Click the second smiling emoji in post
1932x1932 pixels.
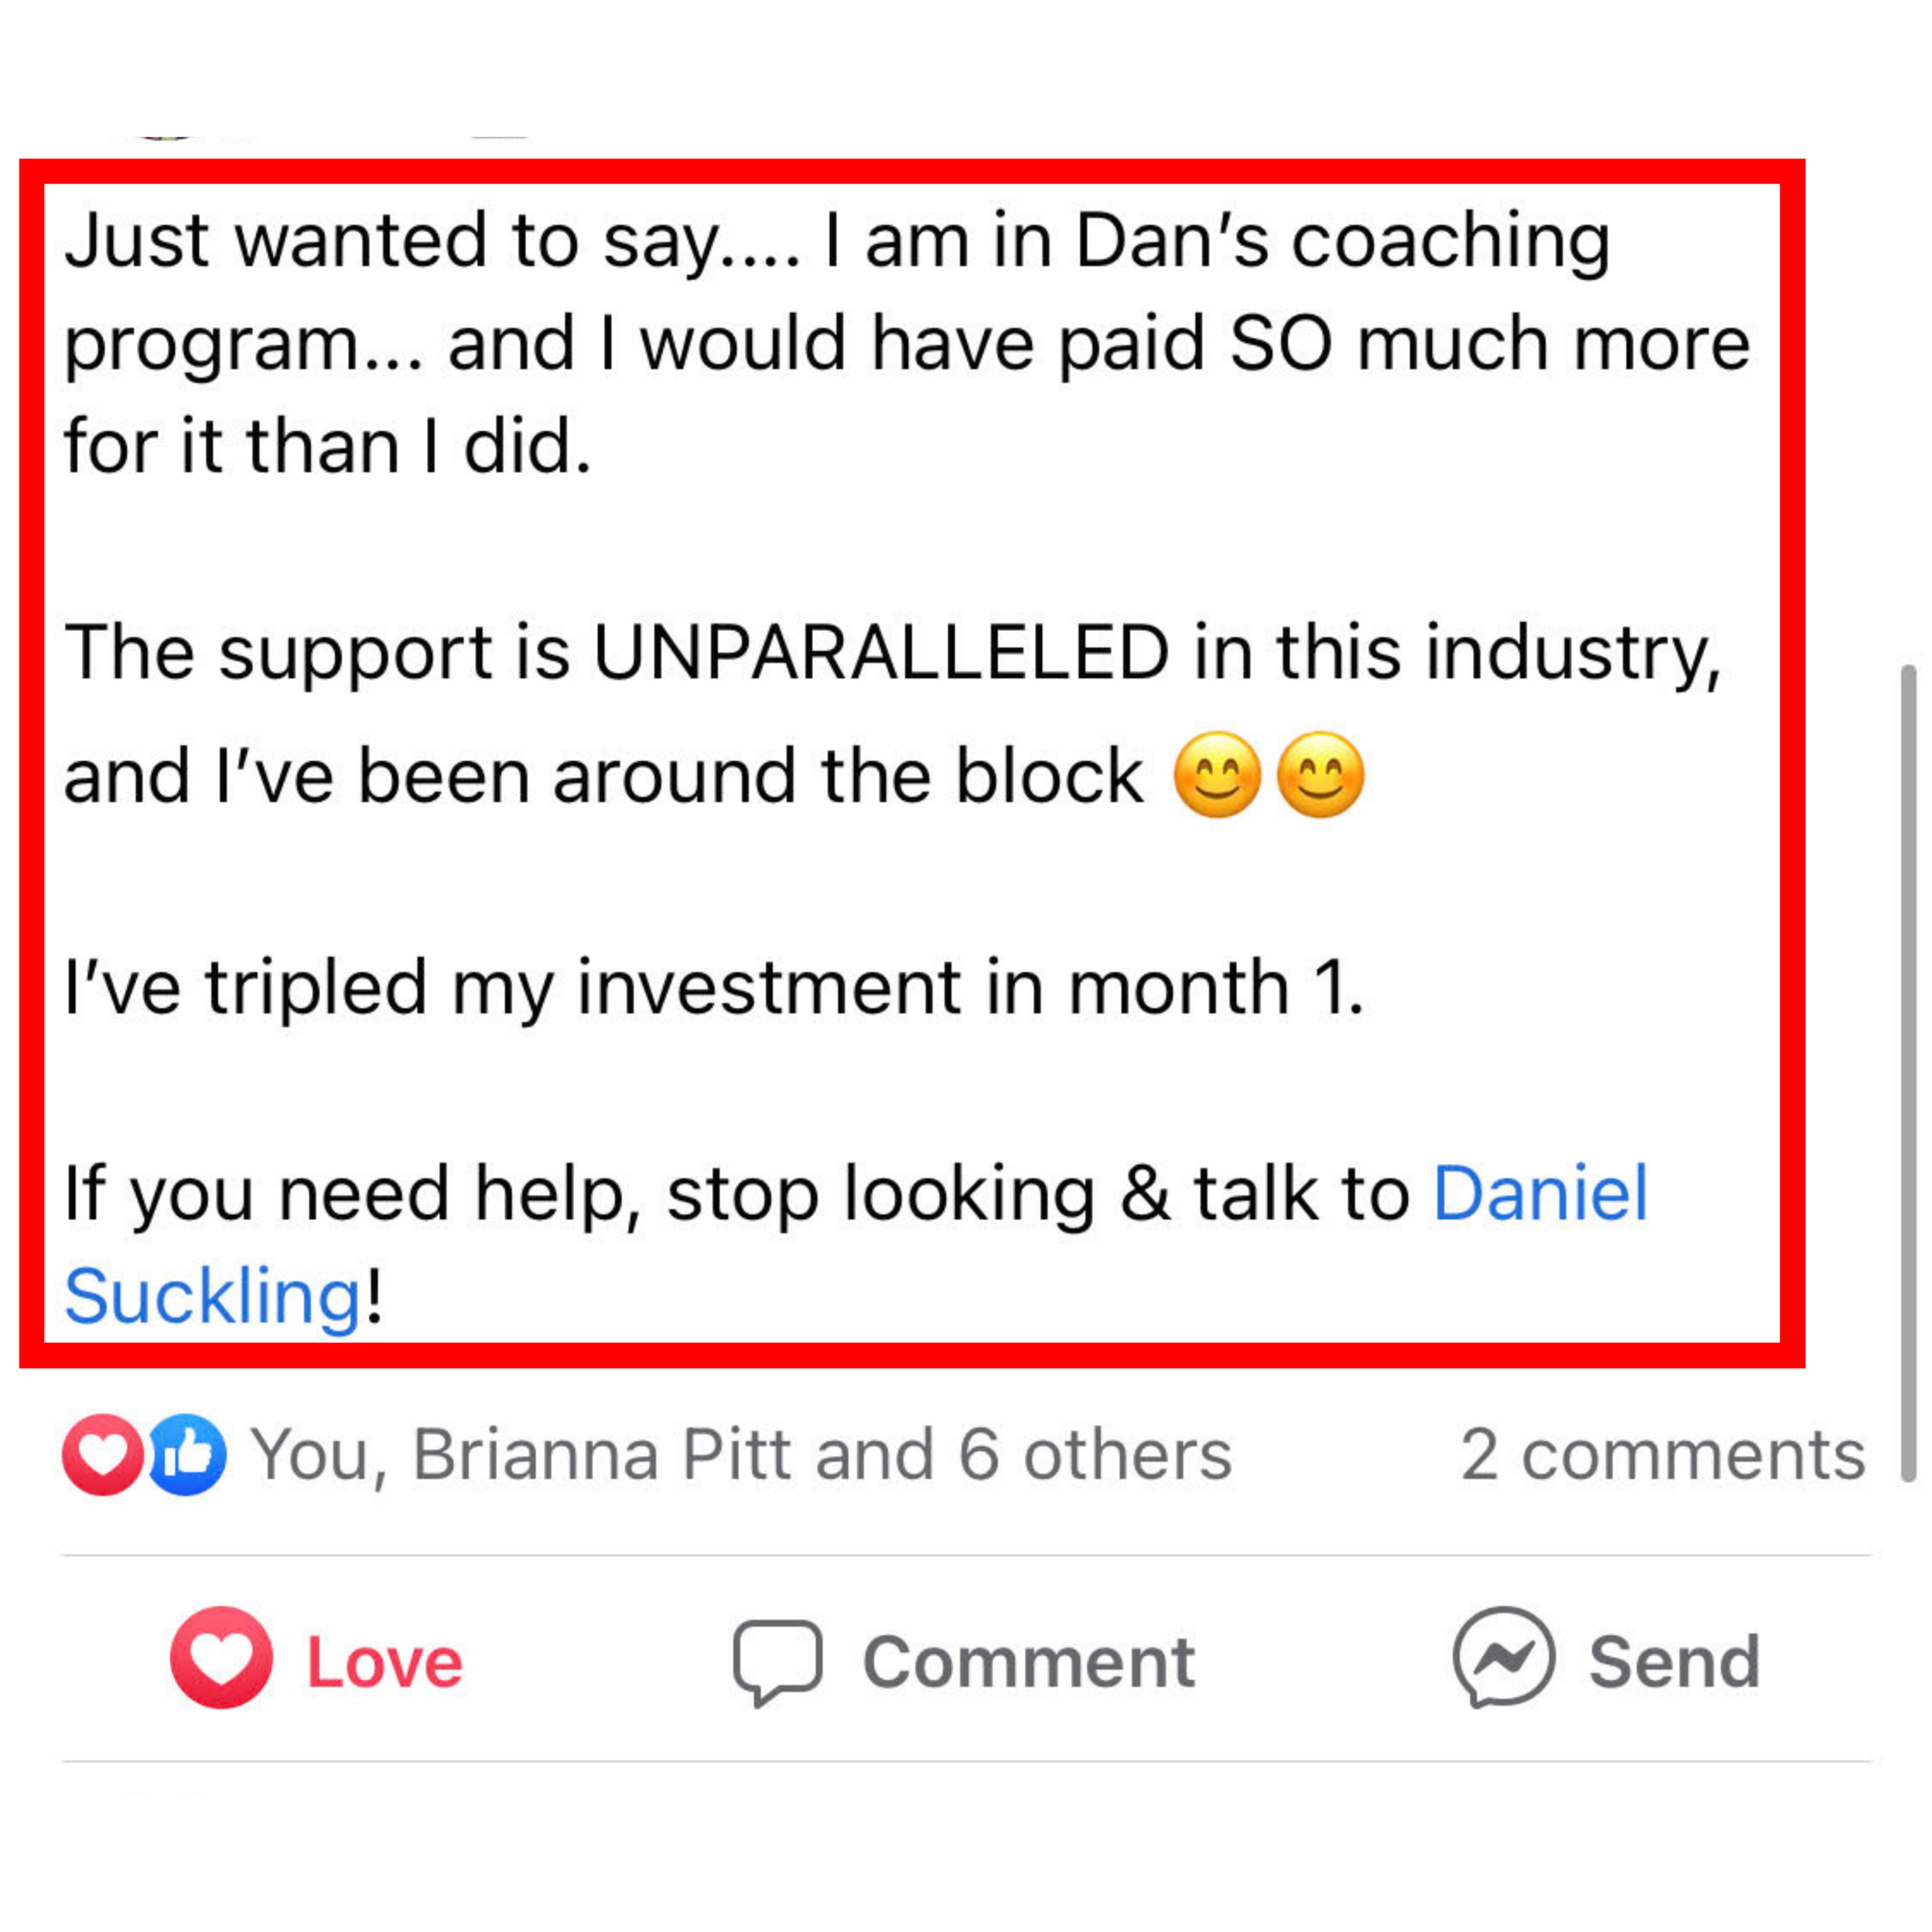(1320, 776)
